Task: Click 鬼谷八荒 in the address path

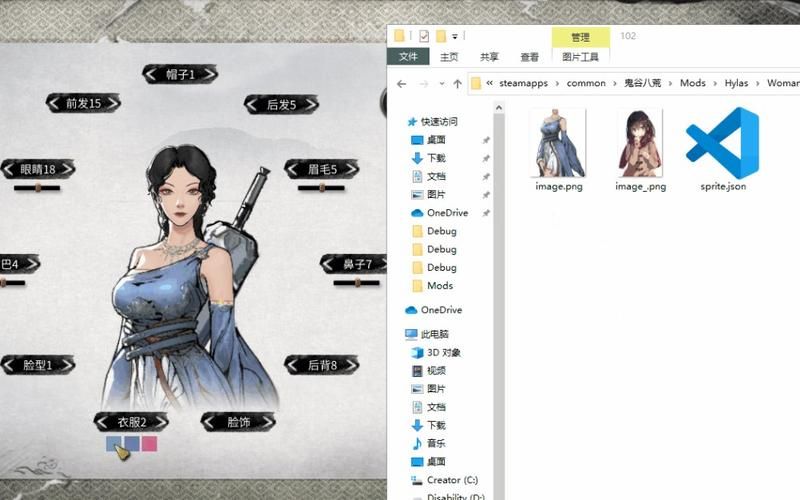Action: (x=643, y=83)
